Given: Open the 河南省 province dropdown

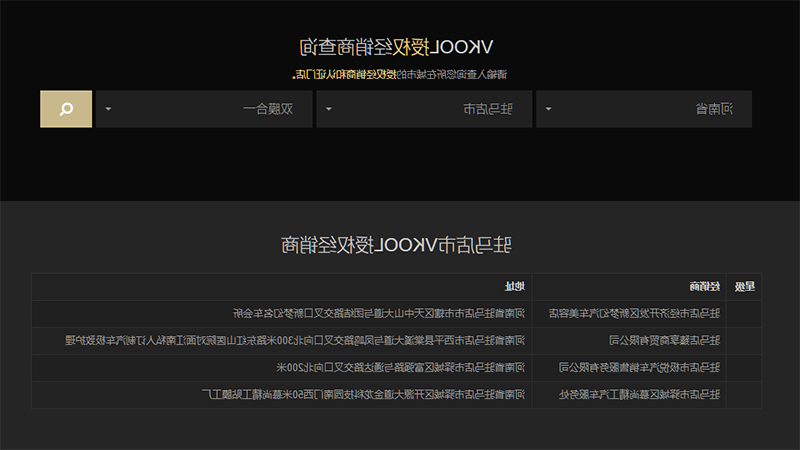Looking at the screenshot, I should click(644, 109).
